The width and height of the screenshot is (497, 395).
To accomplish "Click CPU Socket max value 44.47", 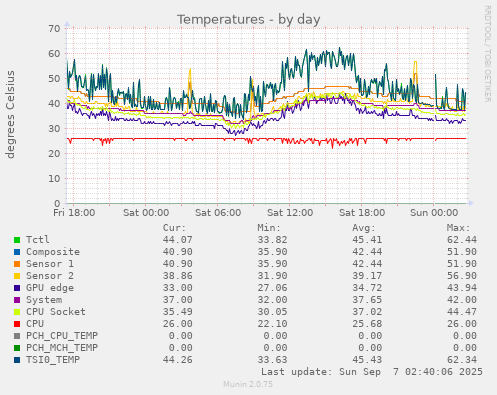I will pos(462,312).
